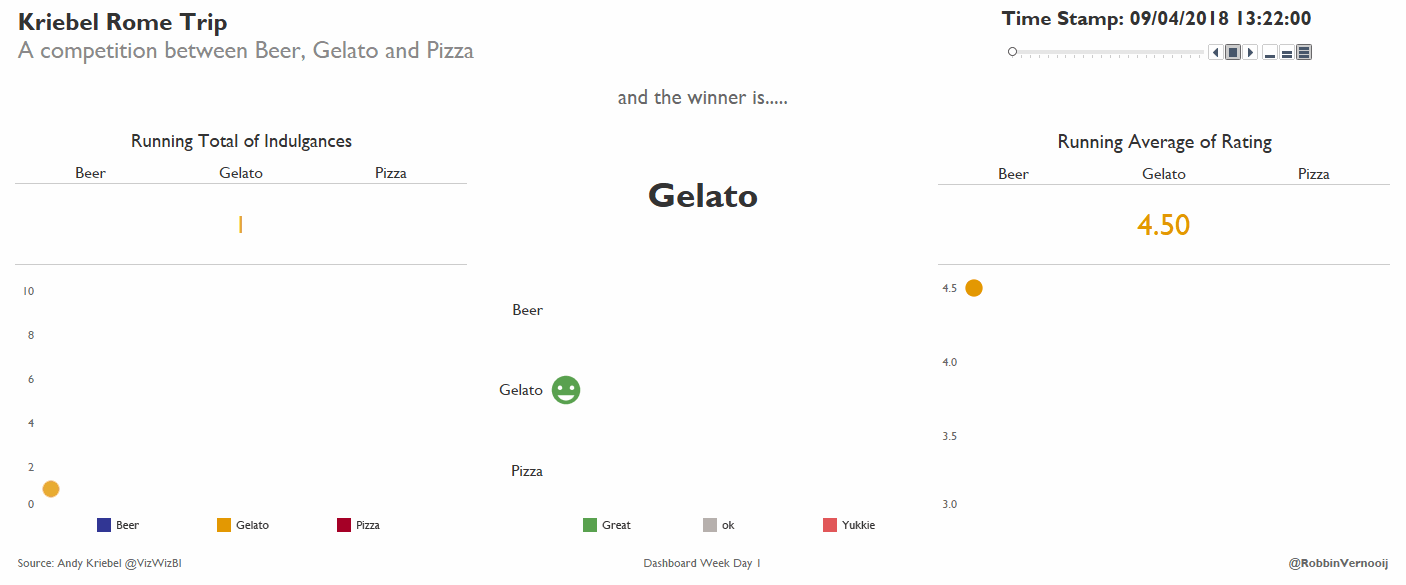The image size is (1406, 585).
Task: Click the Gelato header in Running Average table
Action: 1164,174
